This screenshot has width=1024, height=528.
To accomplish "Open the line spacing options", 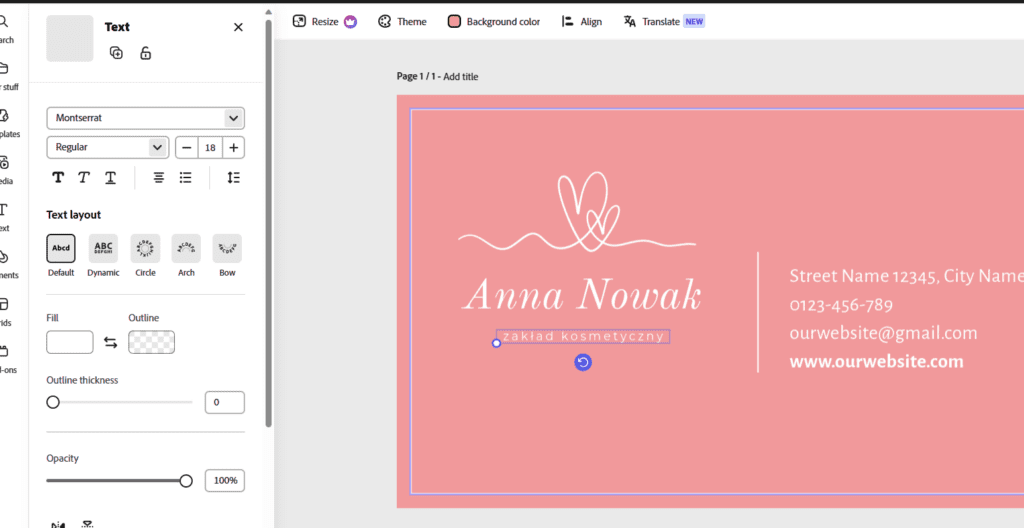I will [233, 177].
